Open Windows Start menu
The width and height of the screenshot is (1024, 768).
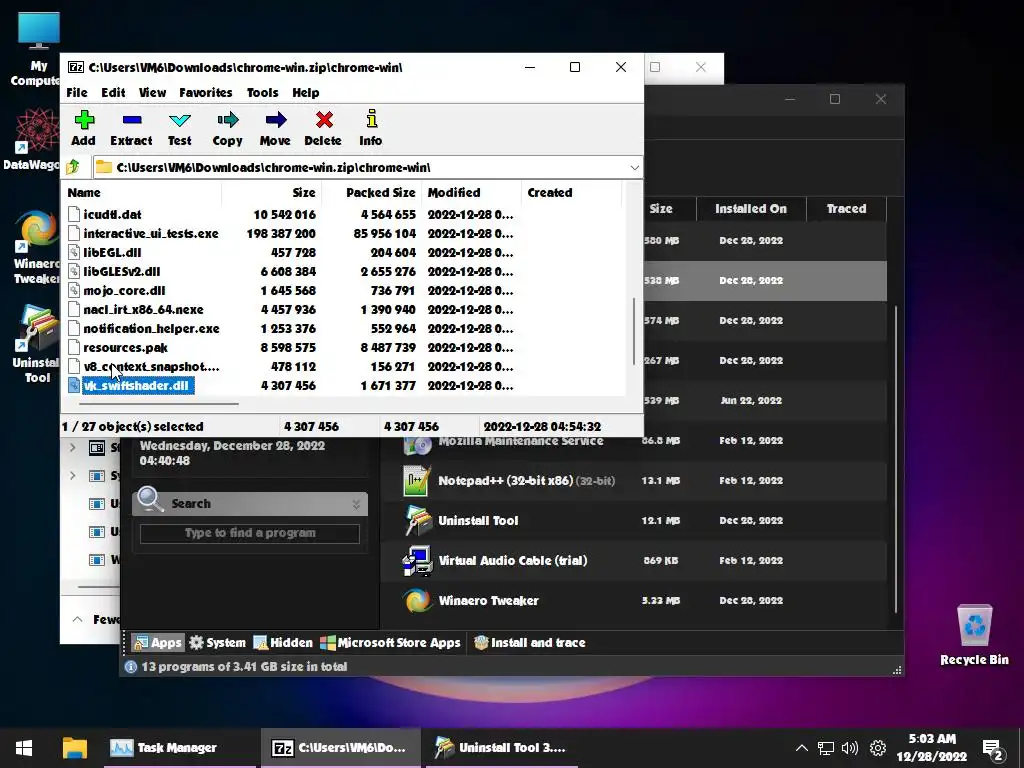pos(24,748)
